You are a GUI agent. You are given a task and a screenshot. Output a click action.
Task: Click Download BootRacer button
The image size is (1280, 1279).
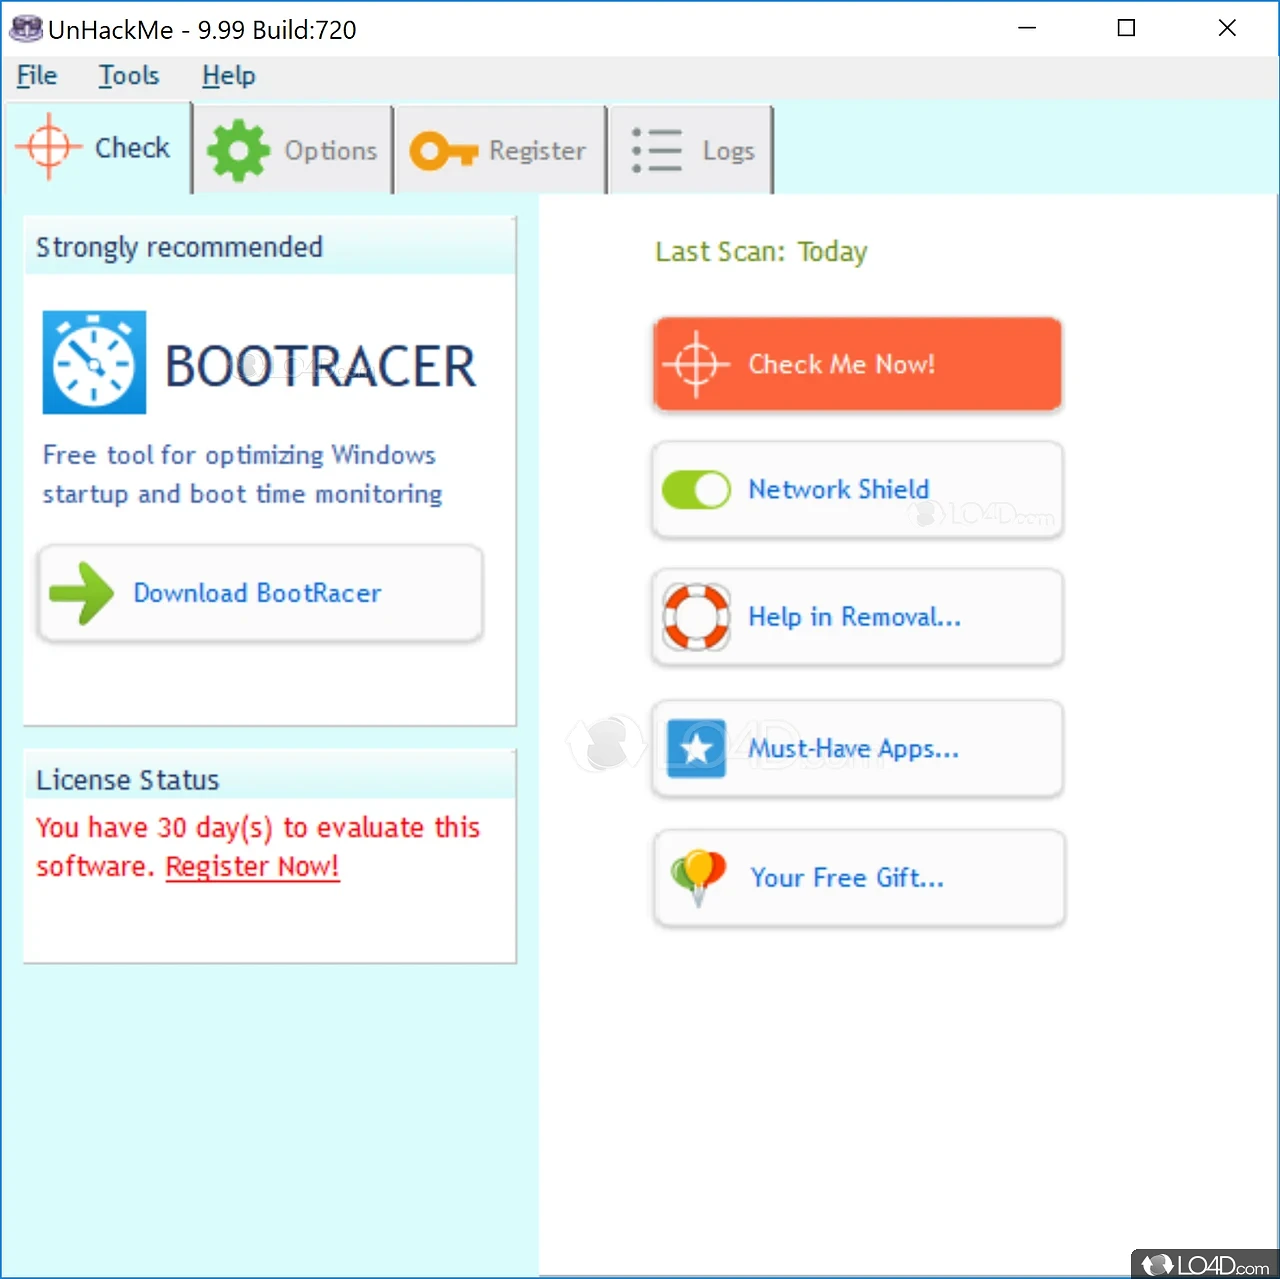260,593
